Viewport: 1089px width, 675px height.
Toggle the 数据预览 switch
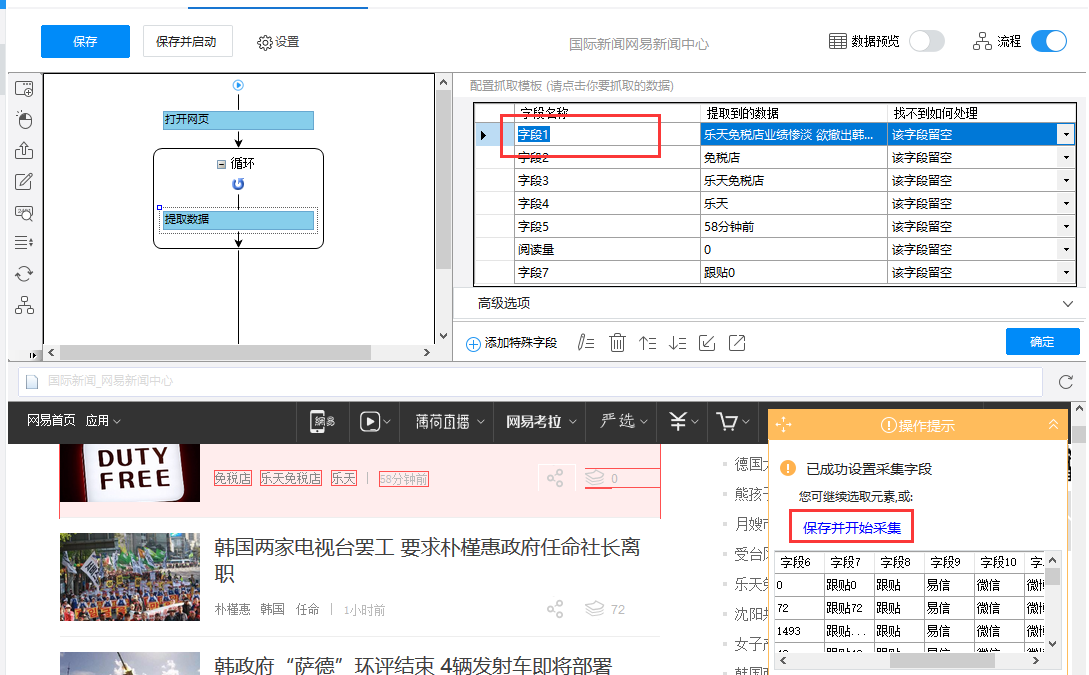coord(926,42)
